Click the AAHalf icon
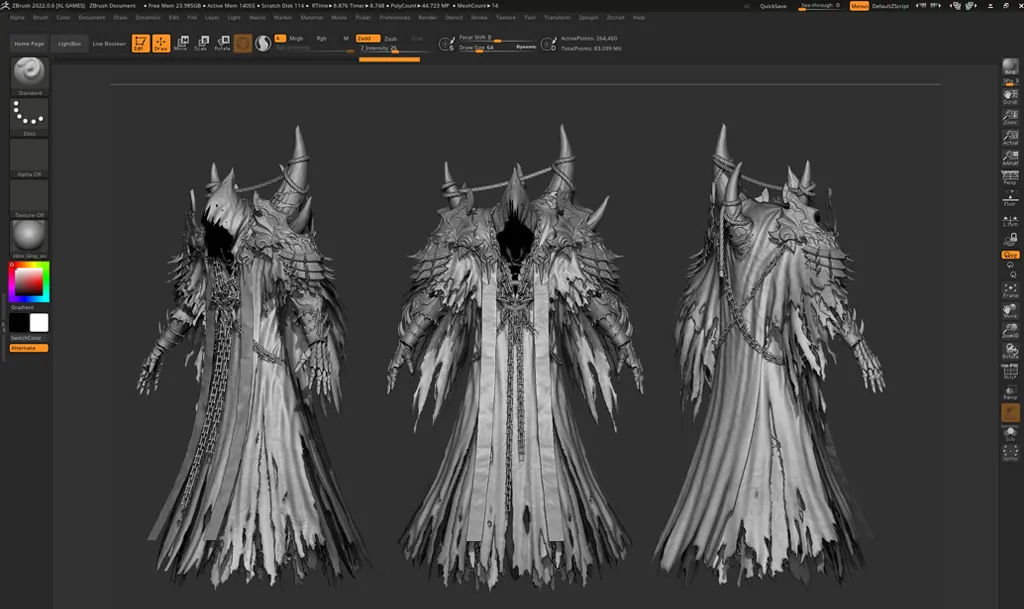 [x=1010, y=157]
